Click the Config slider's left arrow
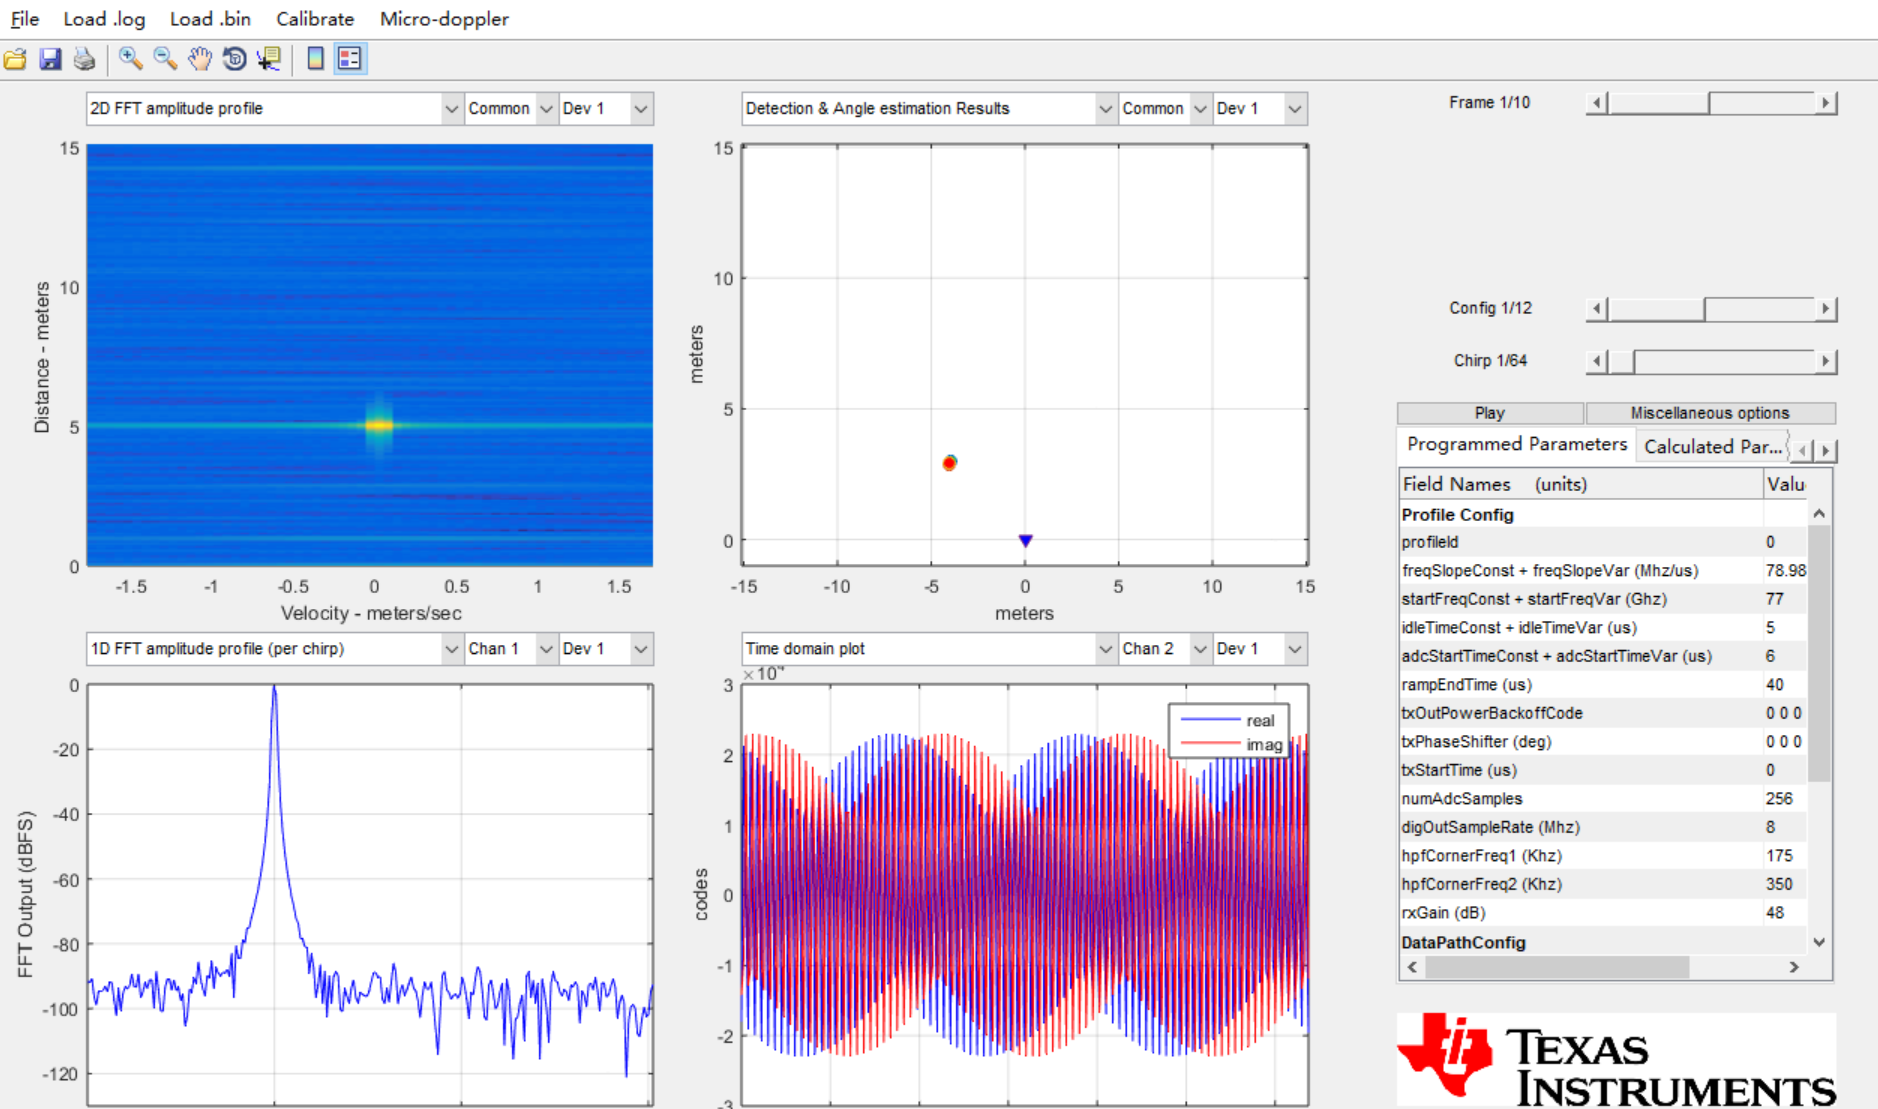The height and width of the screenshot is (1109, 1878). pos(1597,309)
